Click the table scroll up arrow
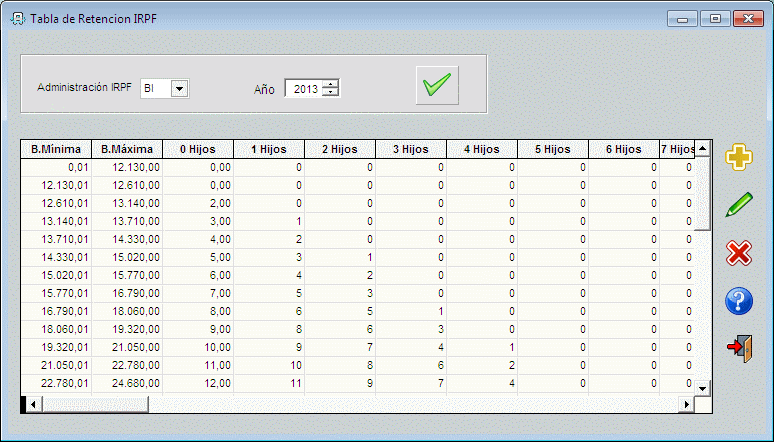The width and height of the screenshot is (774, 442). (703, 148)
